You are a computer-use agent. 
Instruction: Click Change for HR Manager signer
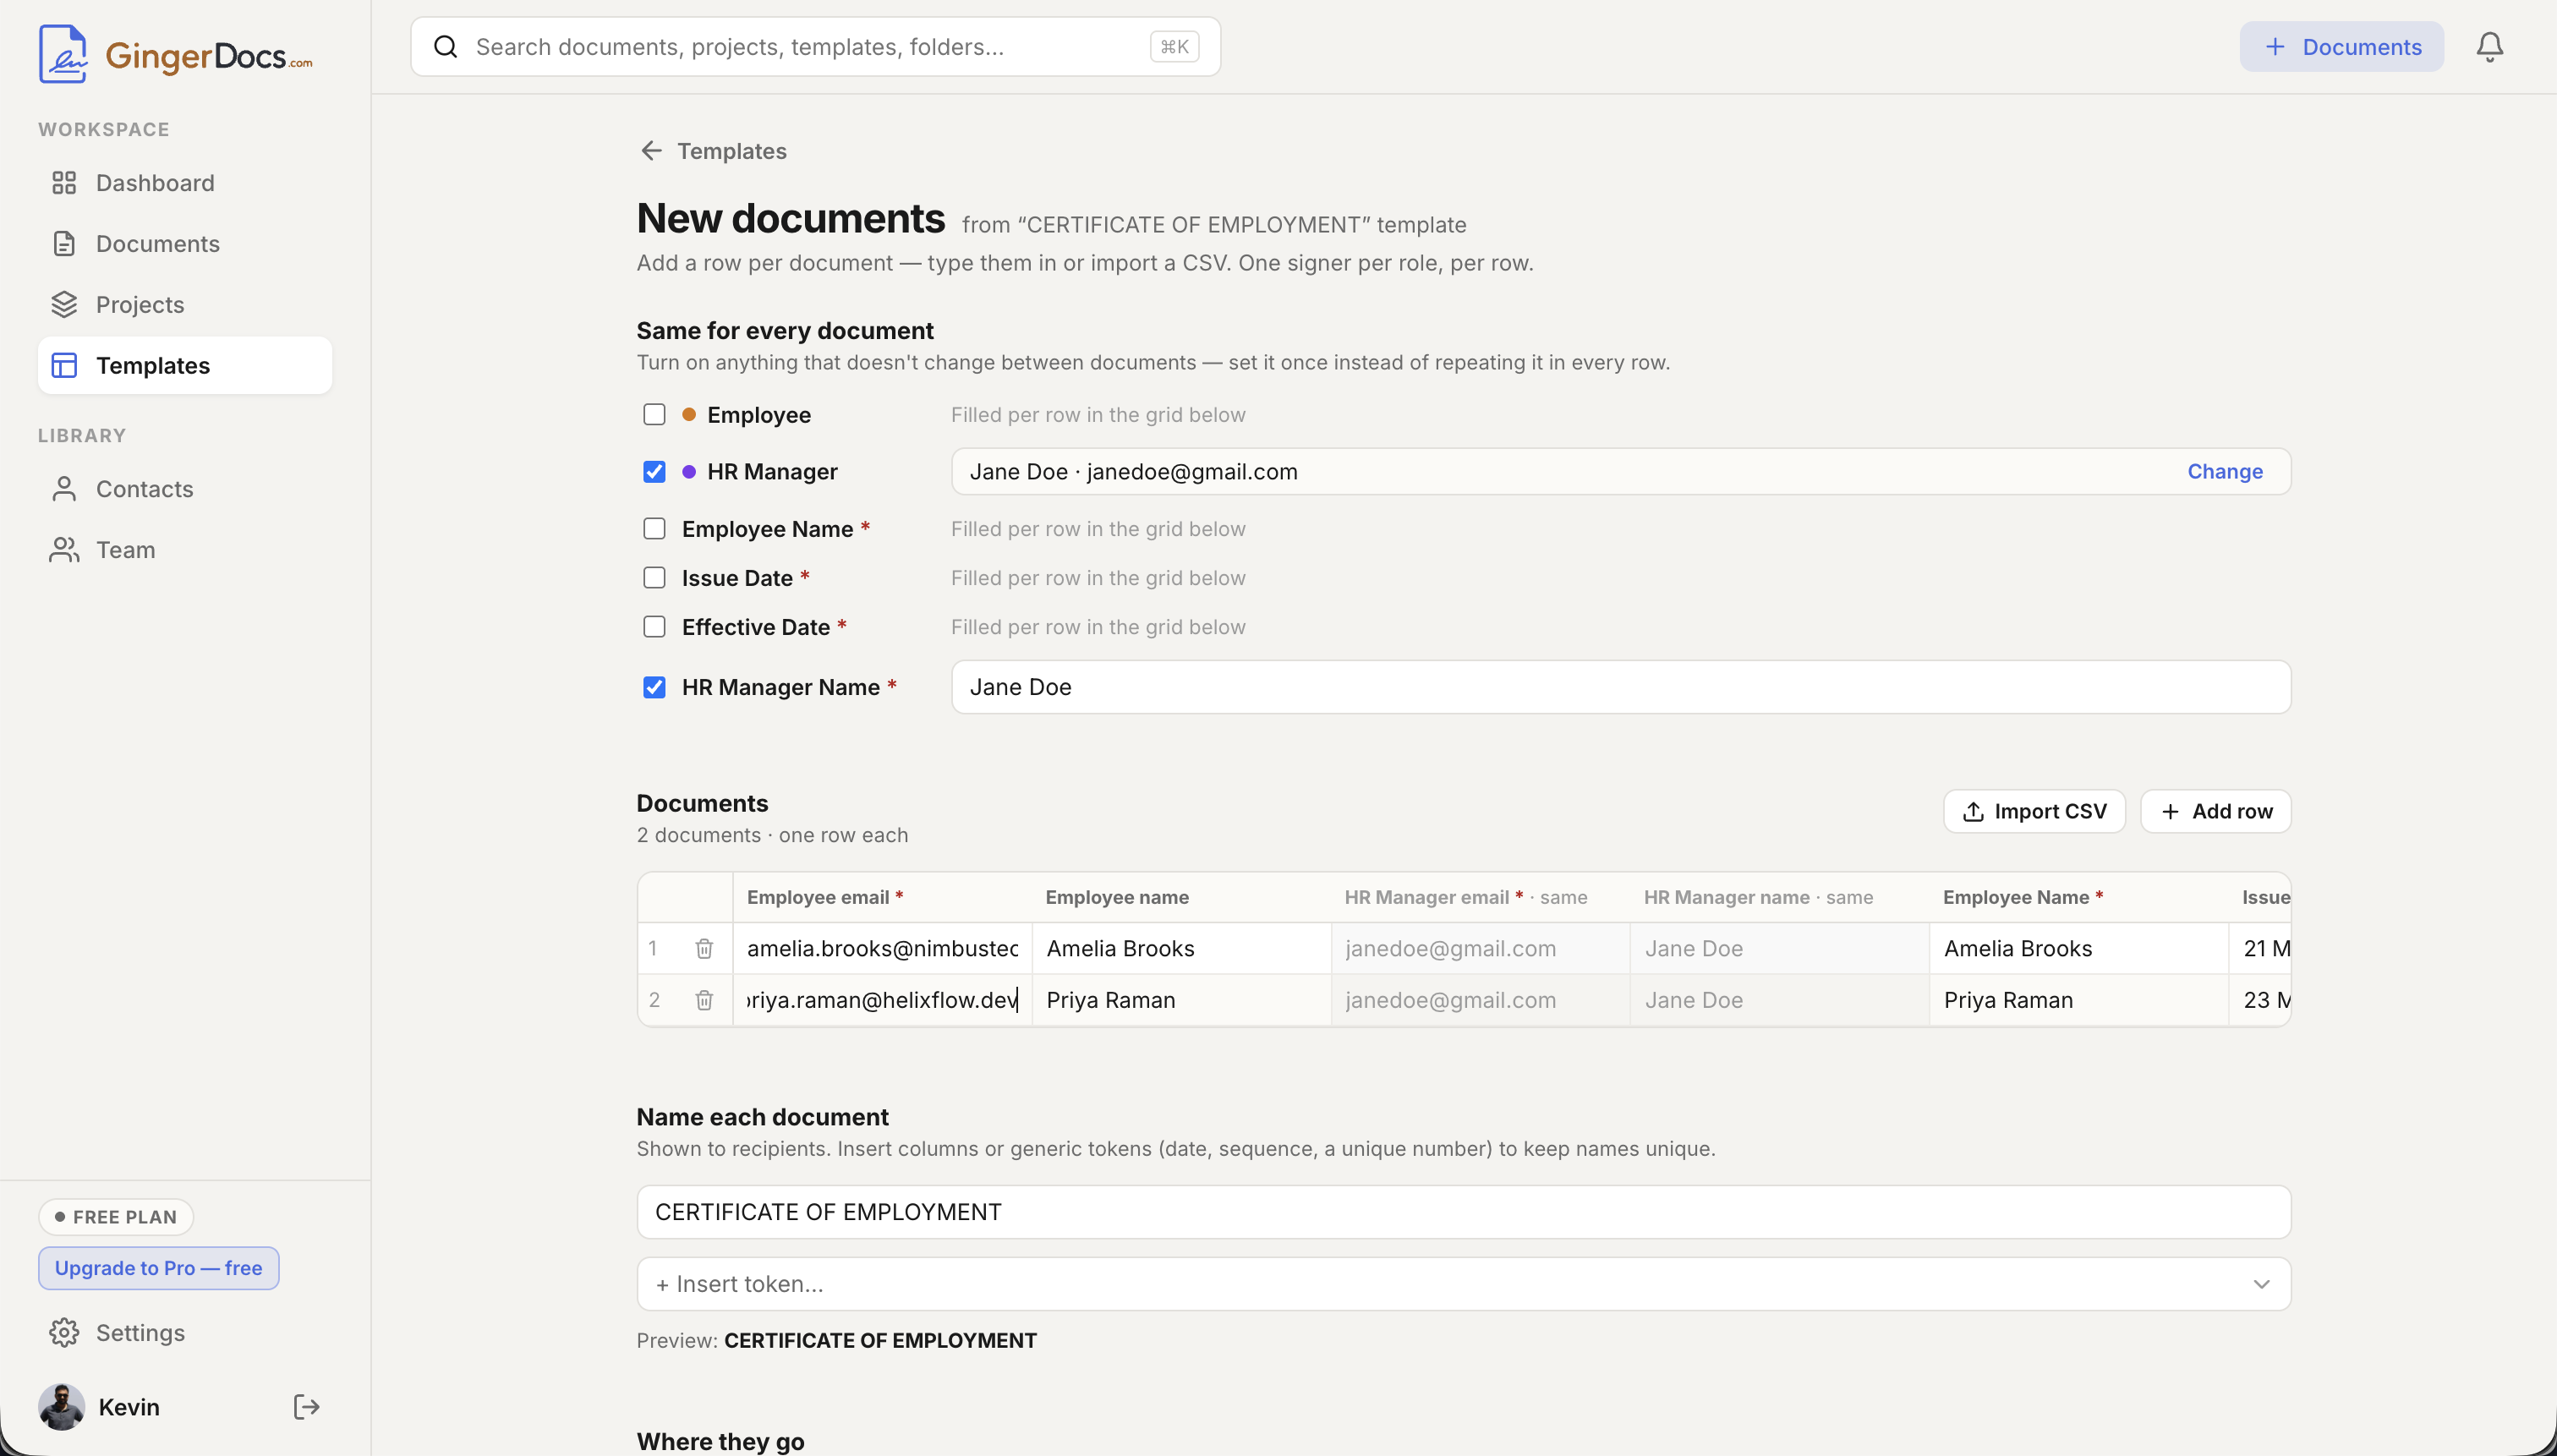coord(2224,472)
